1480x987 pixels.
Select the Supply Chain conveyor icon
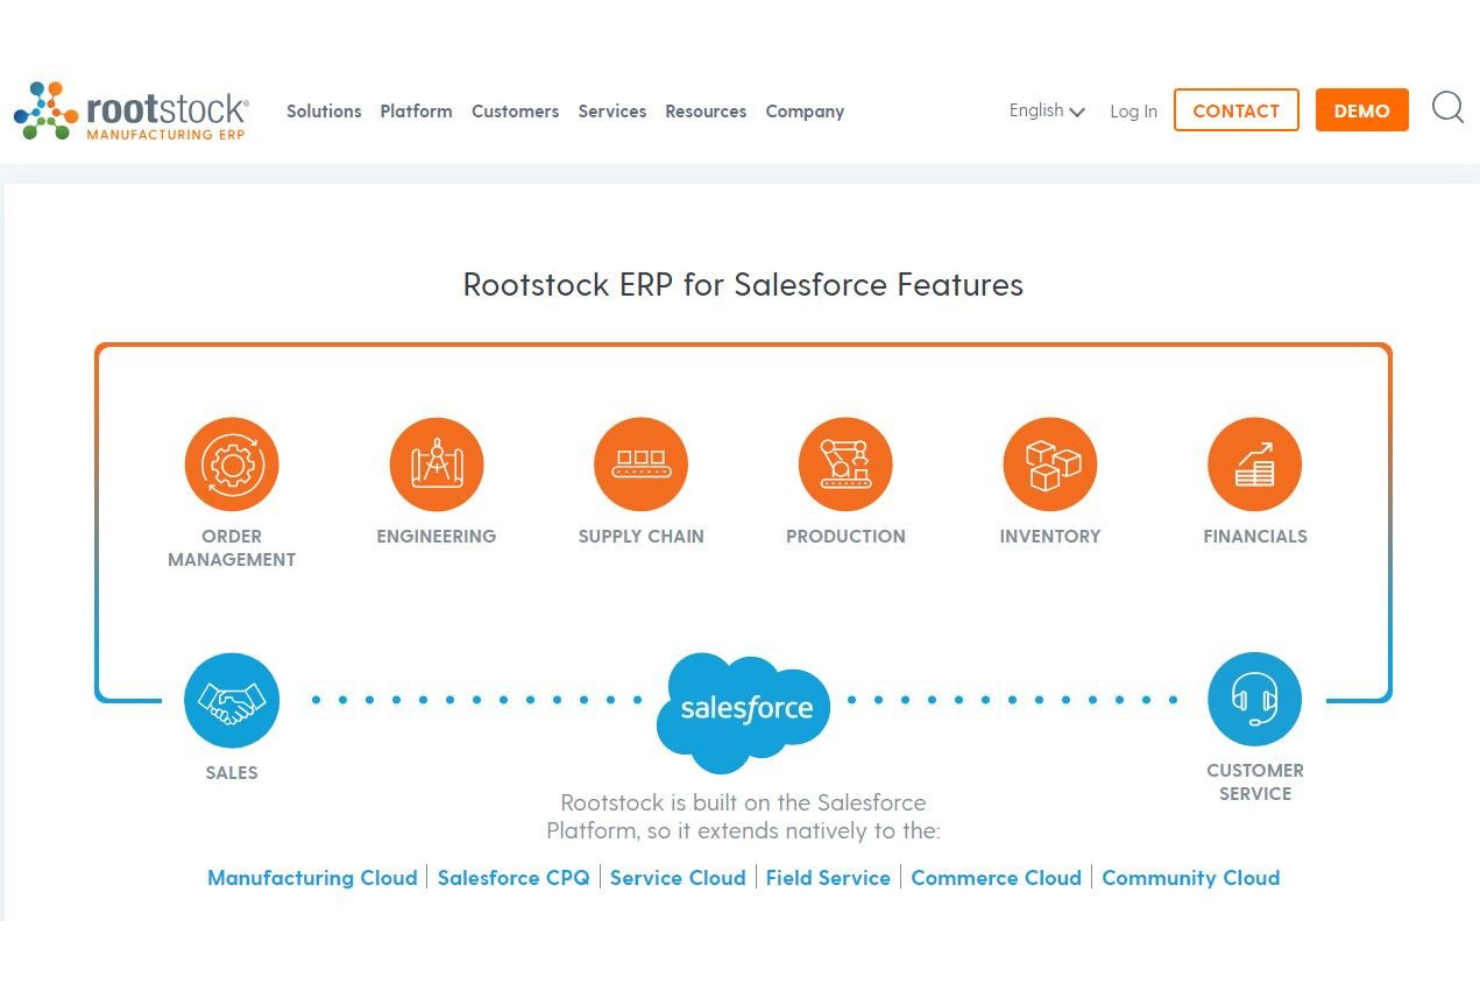pyautogui.click(x=641, y=464)
